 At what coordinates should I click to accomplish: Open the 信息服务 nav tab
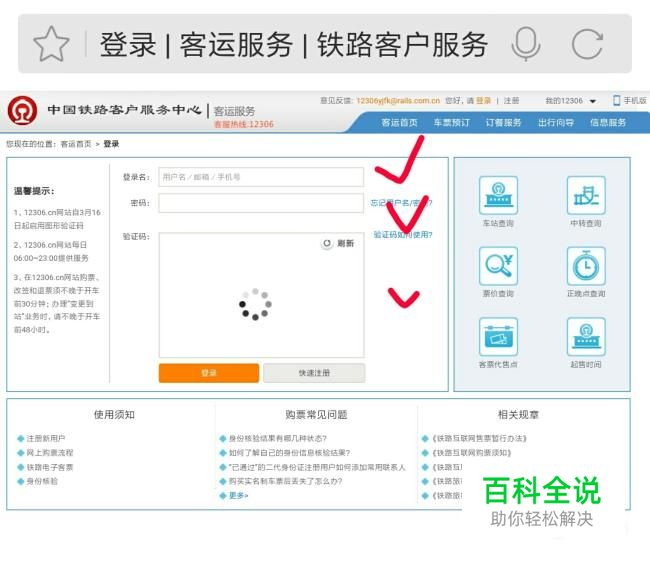608,123
